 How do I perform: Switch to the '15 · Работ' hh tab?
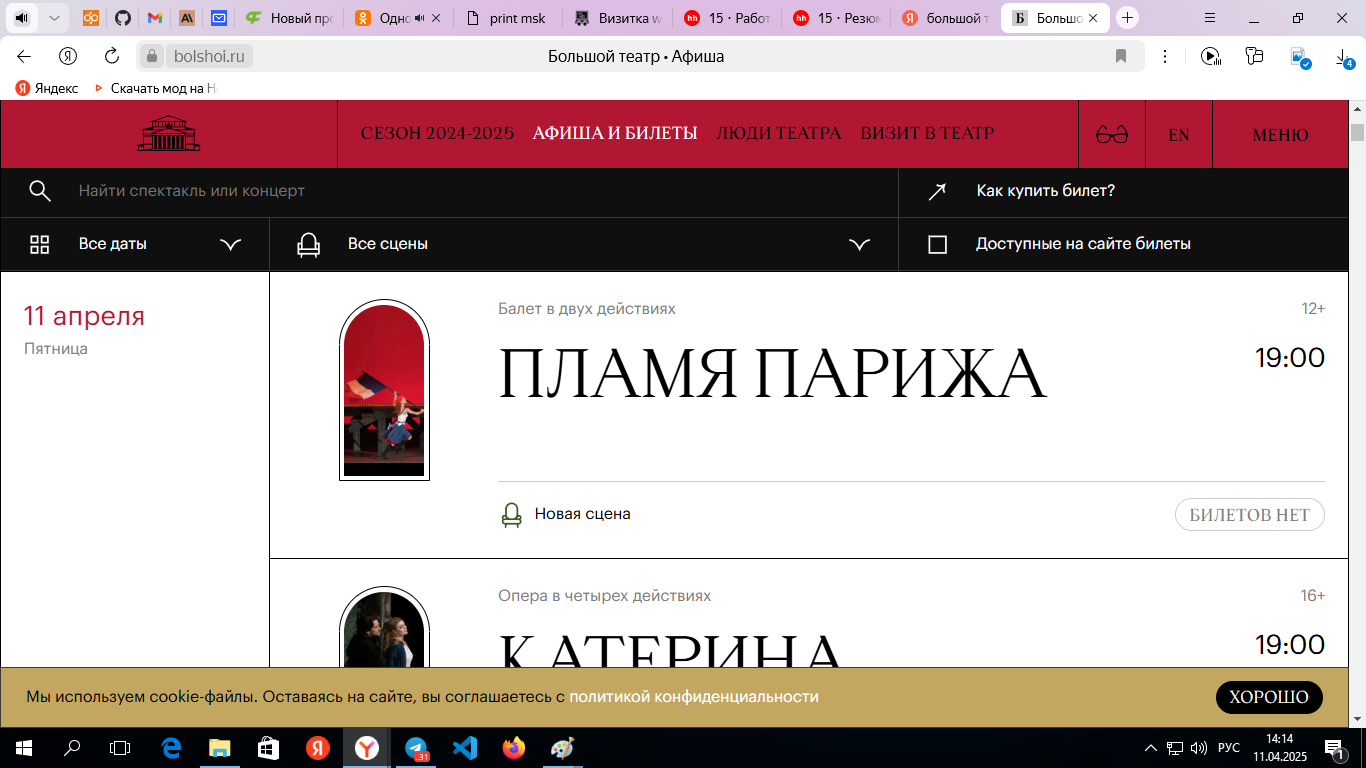726,18
